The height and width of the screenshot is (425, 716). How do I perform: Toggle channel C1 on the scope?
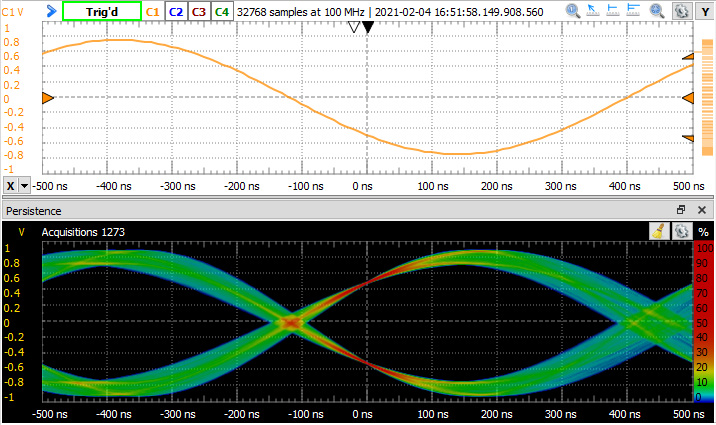click(x=153, y=11)
